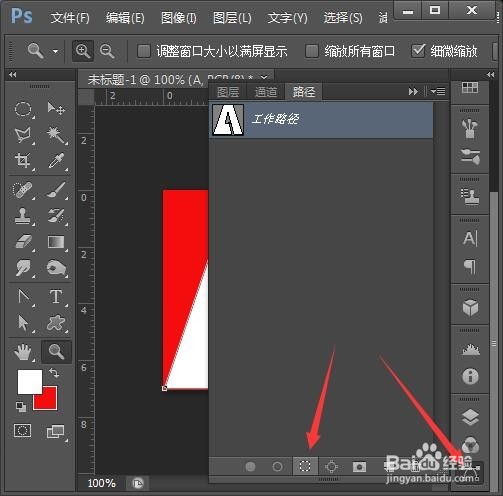Image resolution: width=503 pixels, height=496 pixels.
Task: Switch to the 通道 tab
Action: [x=266, y=92]
